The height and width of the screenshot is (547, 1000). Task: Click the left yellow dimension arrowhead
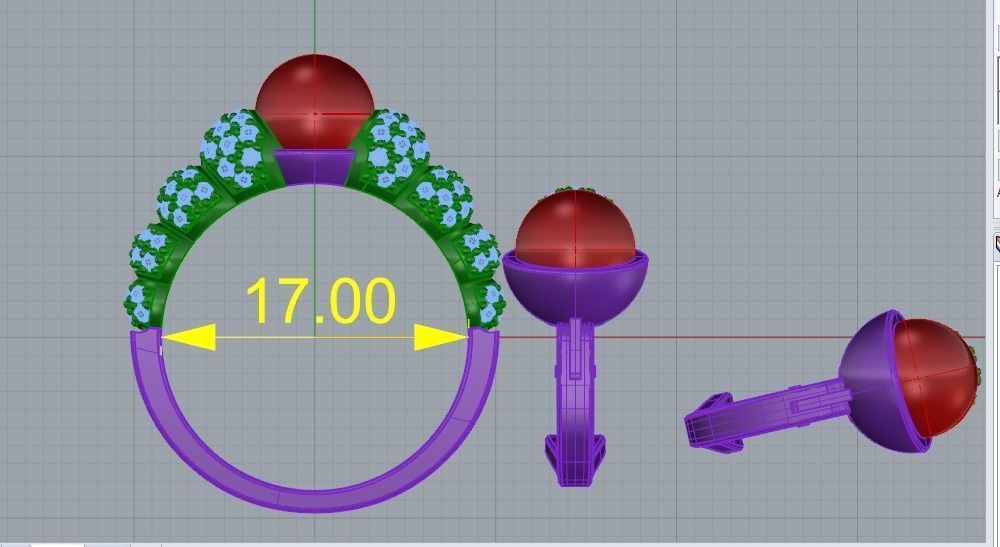coord(189,337)
